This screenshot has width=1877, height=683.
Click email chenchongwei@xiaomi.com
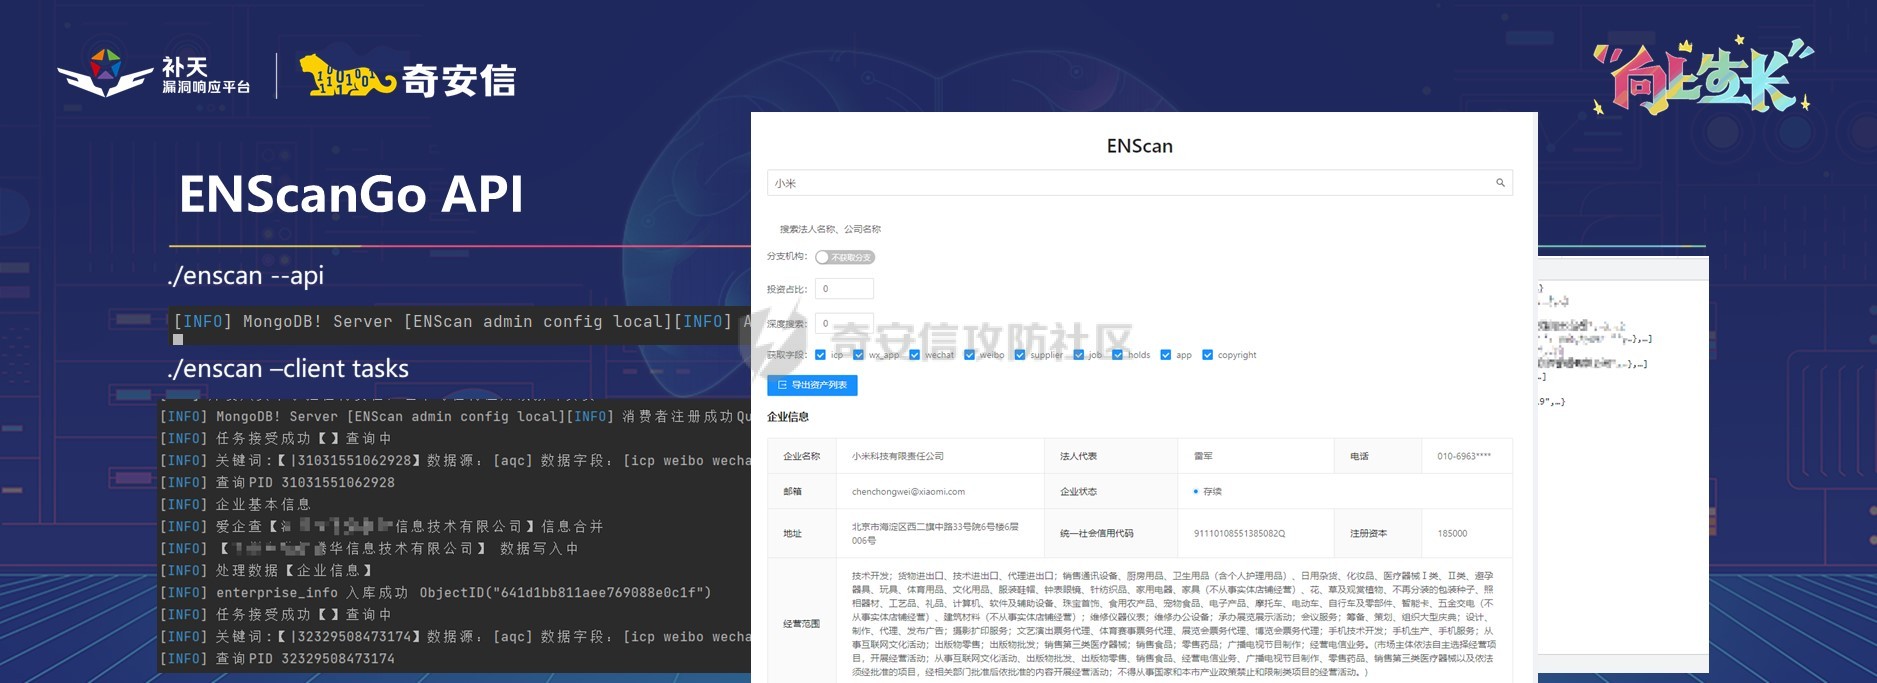pyautogui.click(x=908, y=492)
